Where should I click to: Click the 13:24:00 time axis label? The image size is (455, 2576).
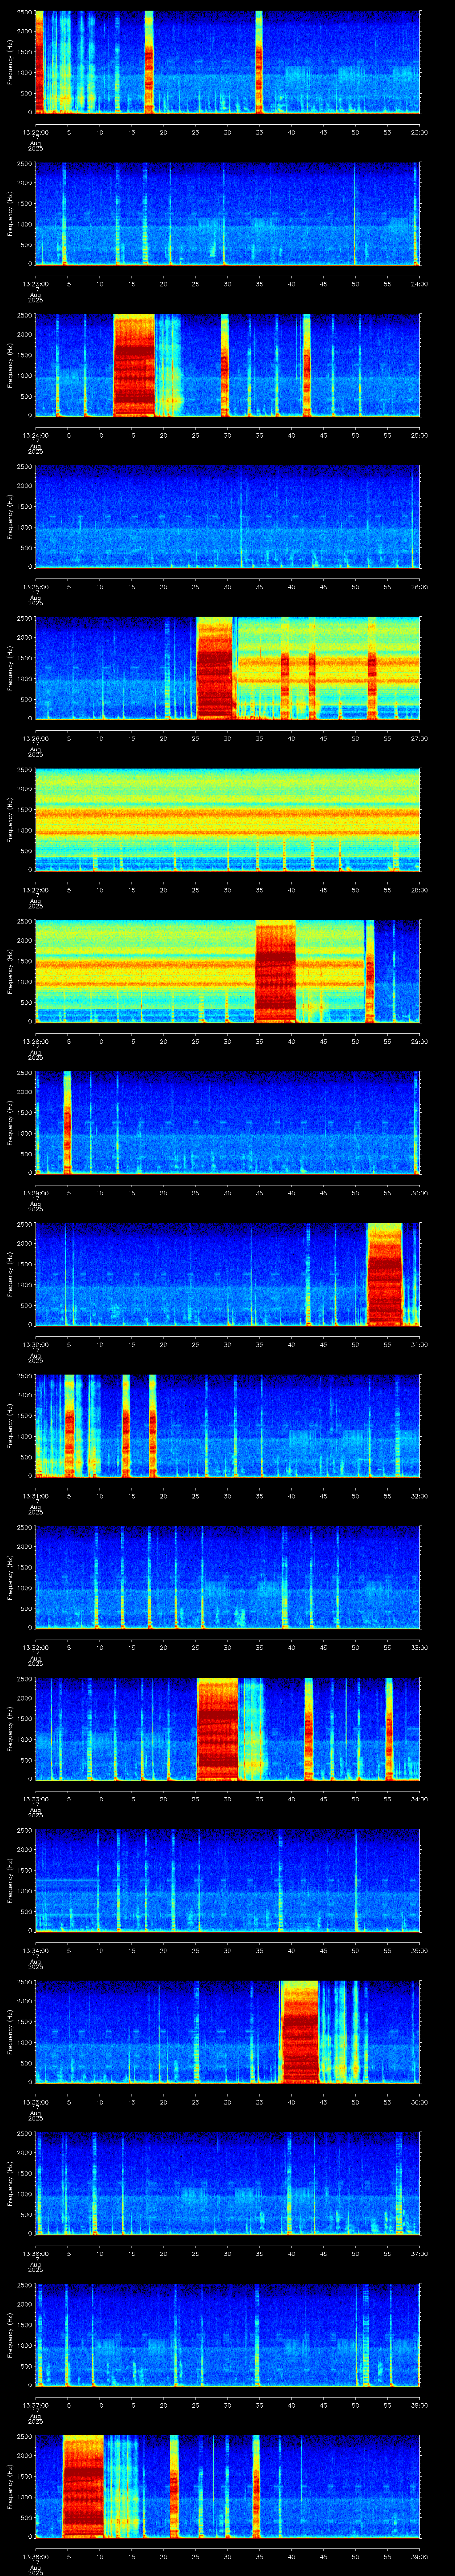point(35,435)
